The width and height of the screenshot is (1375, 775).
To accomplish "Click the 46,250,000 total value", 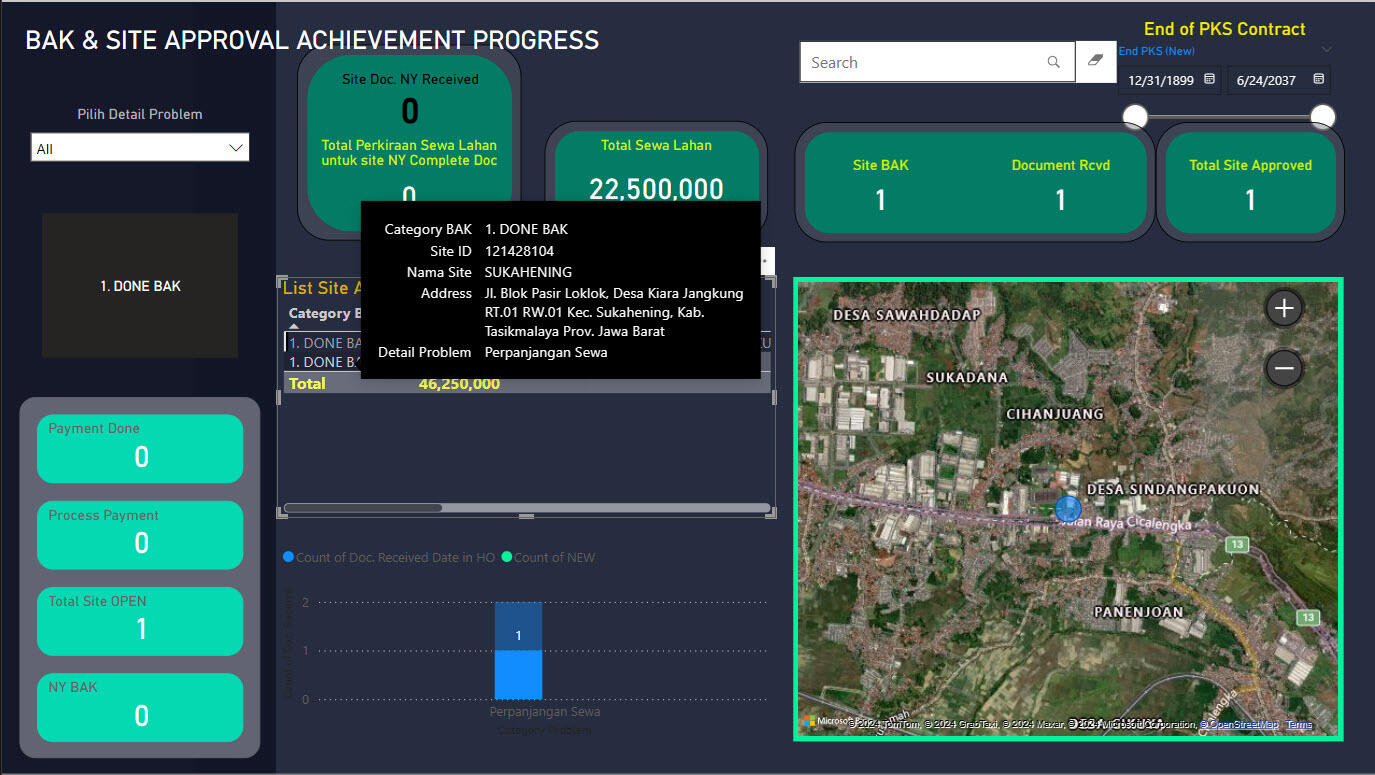I will [459, 383].
